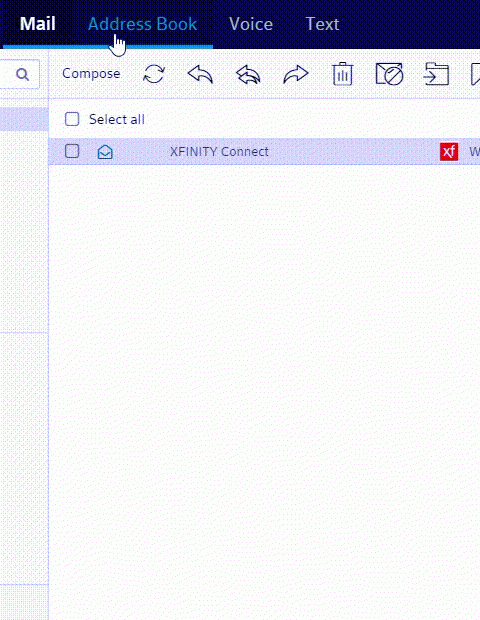Mark as spam using the blocked envelope icon
Image resolution: width=480 pixels, height=620 pixels.
pos(389,74)
